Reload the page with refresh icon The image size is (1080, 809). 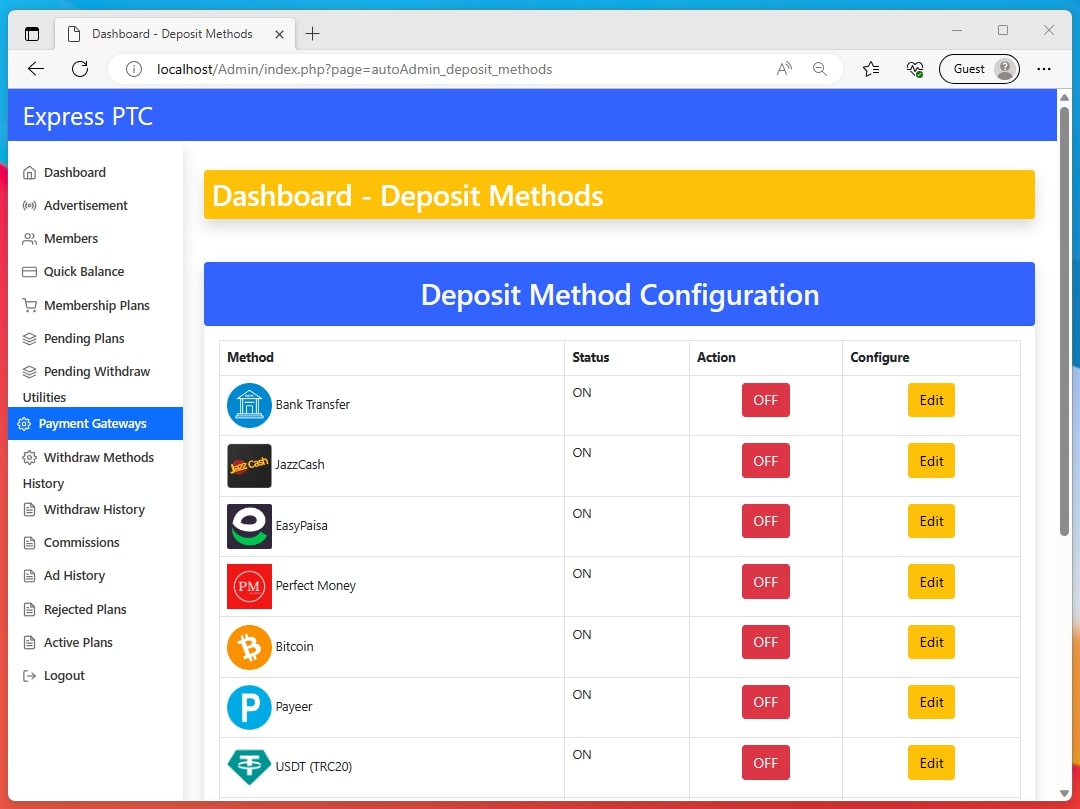click(80, 69)
